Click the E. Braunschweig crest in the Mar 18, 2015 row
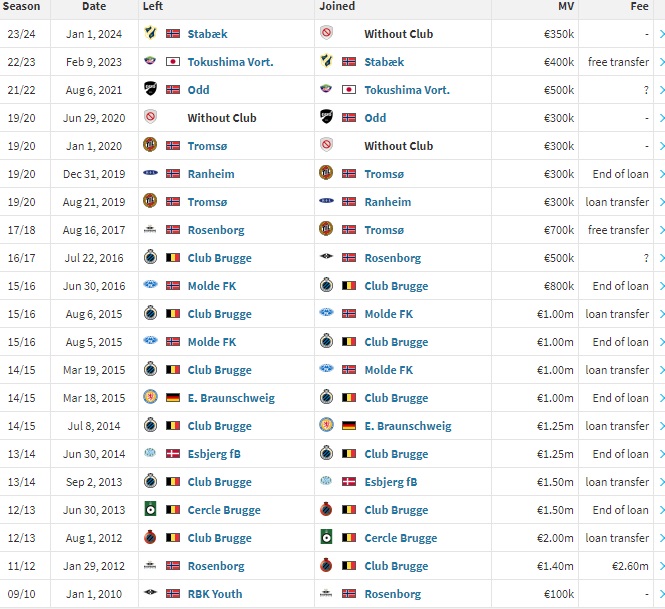665x609 pixels. tap(151, 398)
